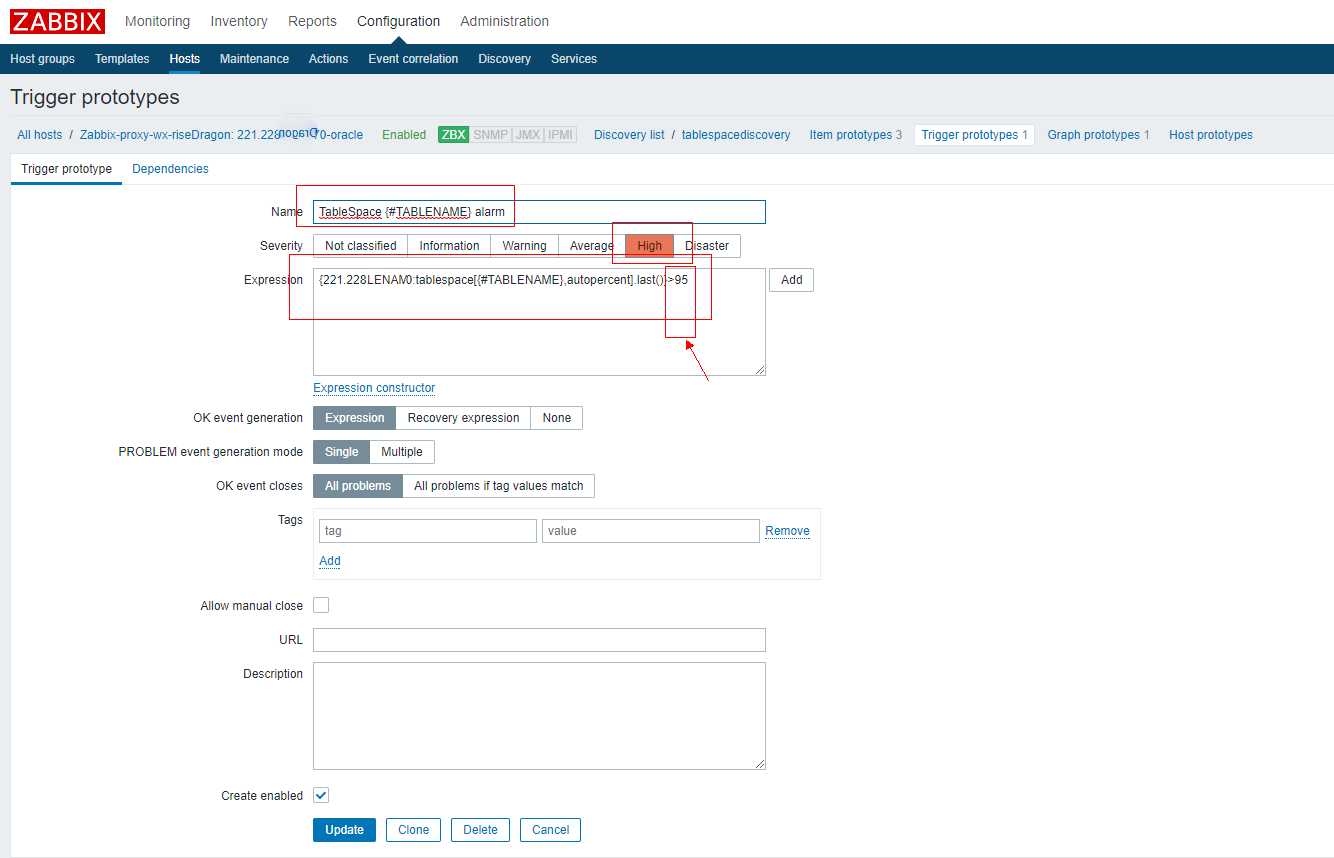Set severity to Disaster
Screen dimensions: 1334x858
707,246
